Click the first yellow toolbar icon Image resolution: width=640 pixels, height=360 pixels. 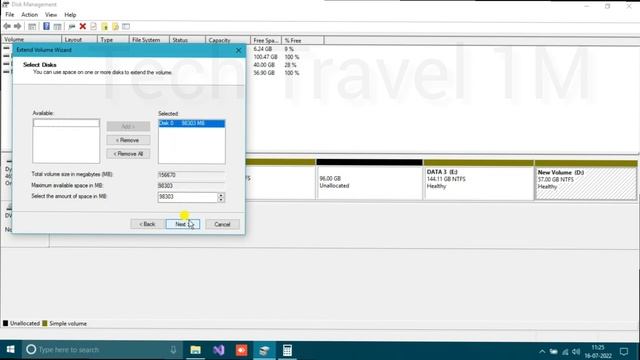[x=104, y=27]
